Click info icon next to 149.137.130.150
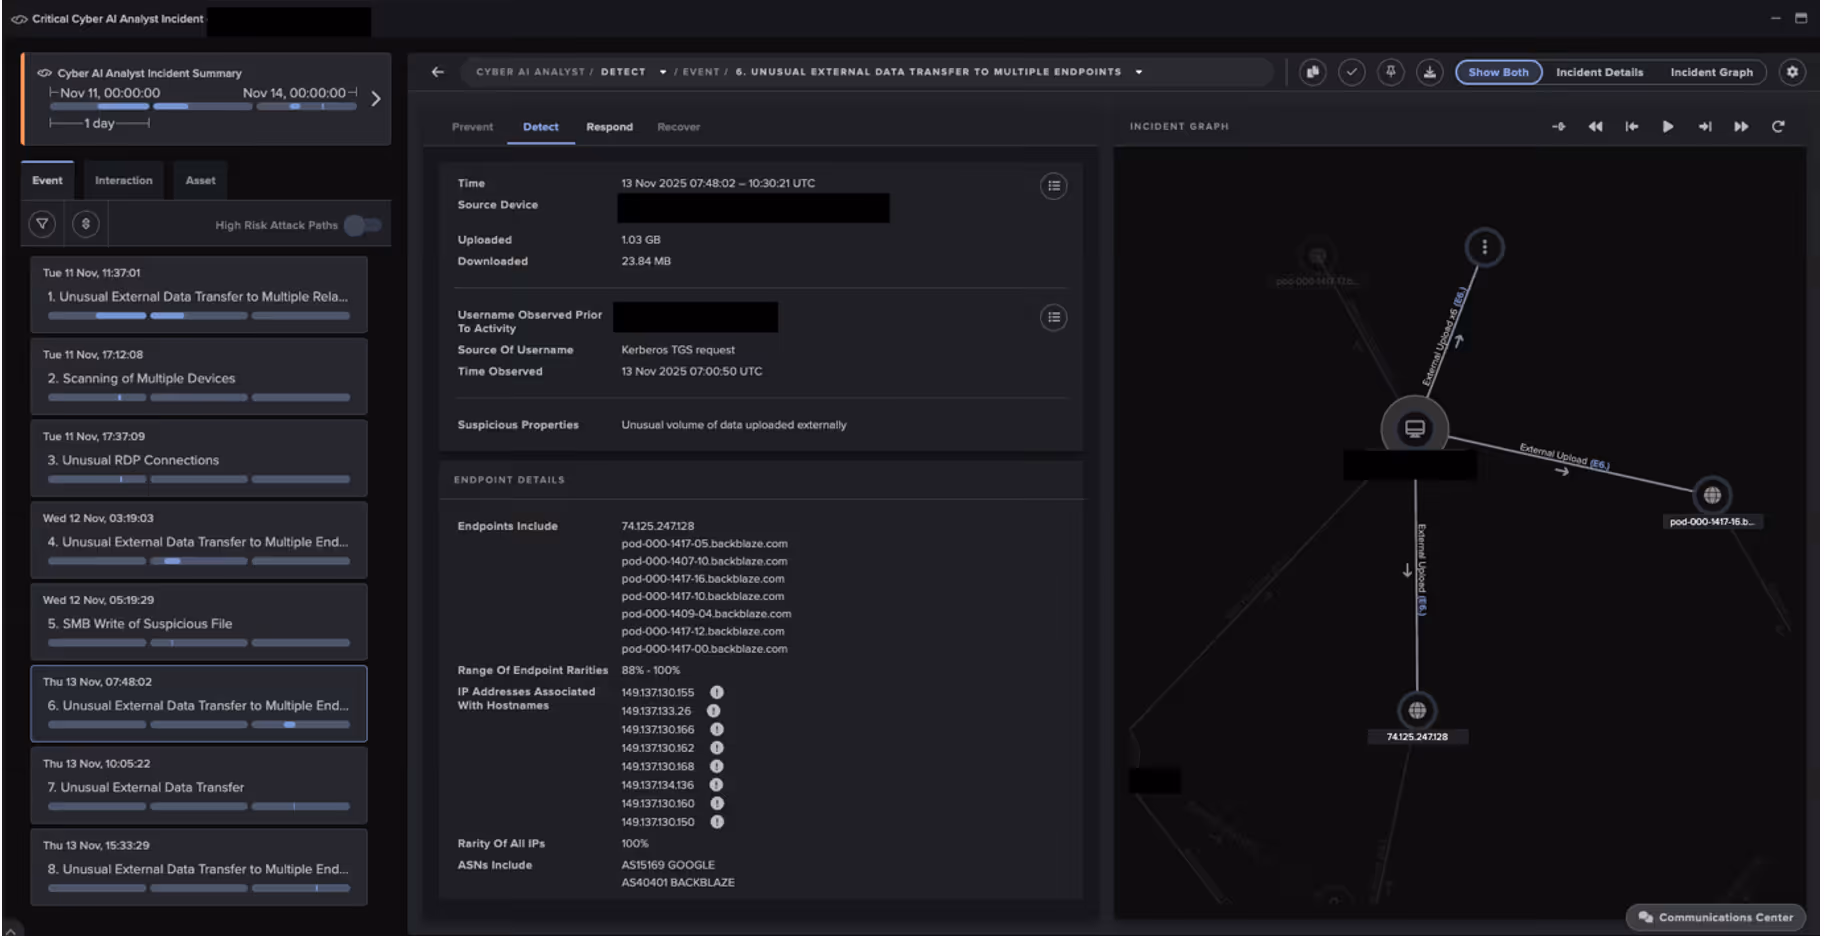Viewport: 1824px width, 936px height. pos(717,822)
